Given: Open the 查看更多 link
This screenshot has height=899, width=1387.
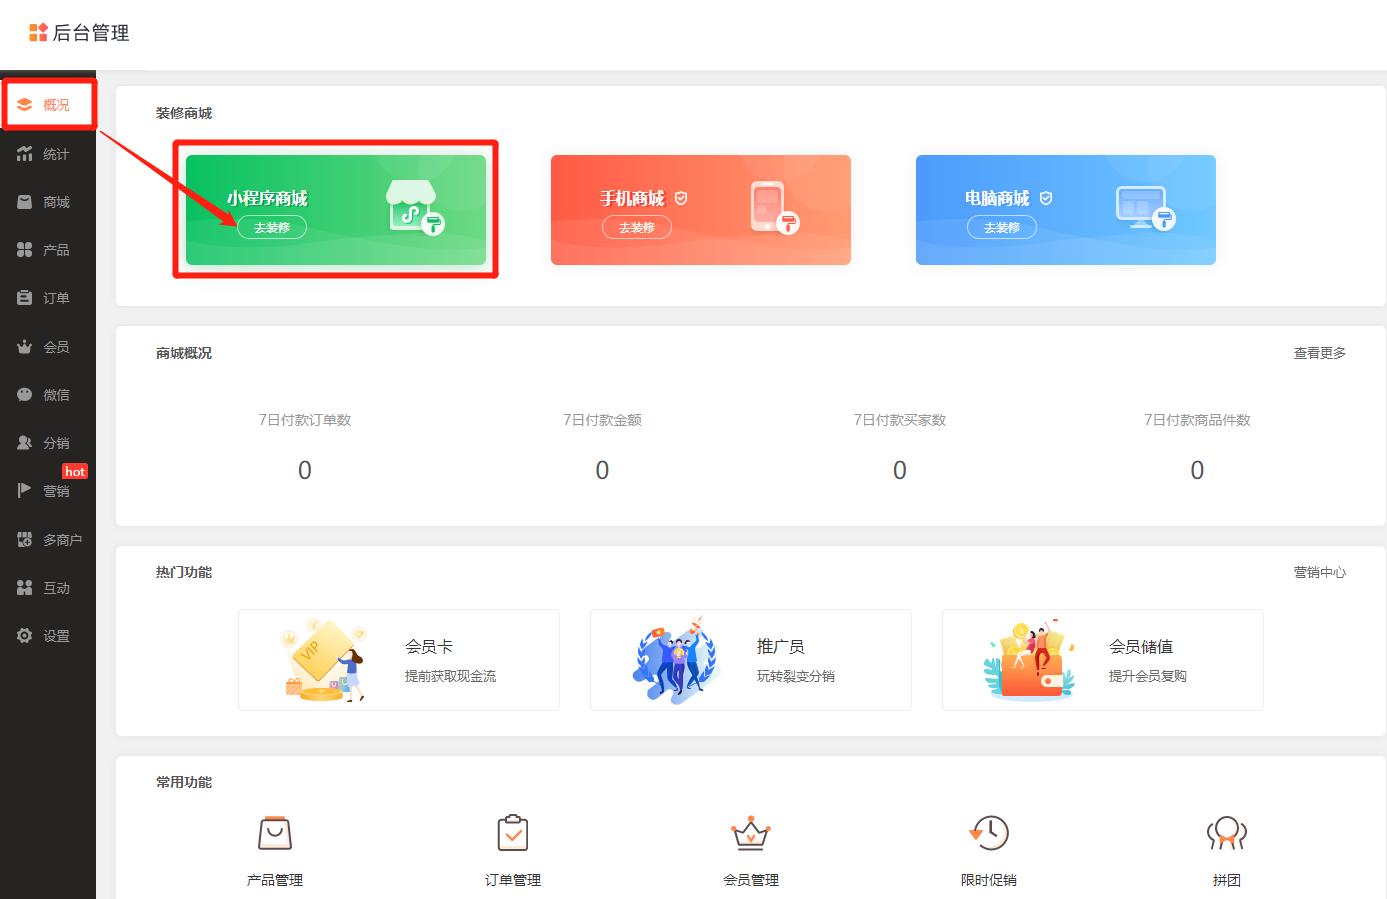Looking at the screenshot, I should click(1319, 352).
